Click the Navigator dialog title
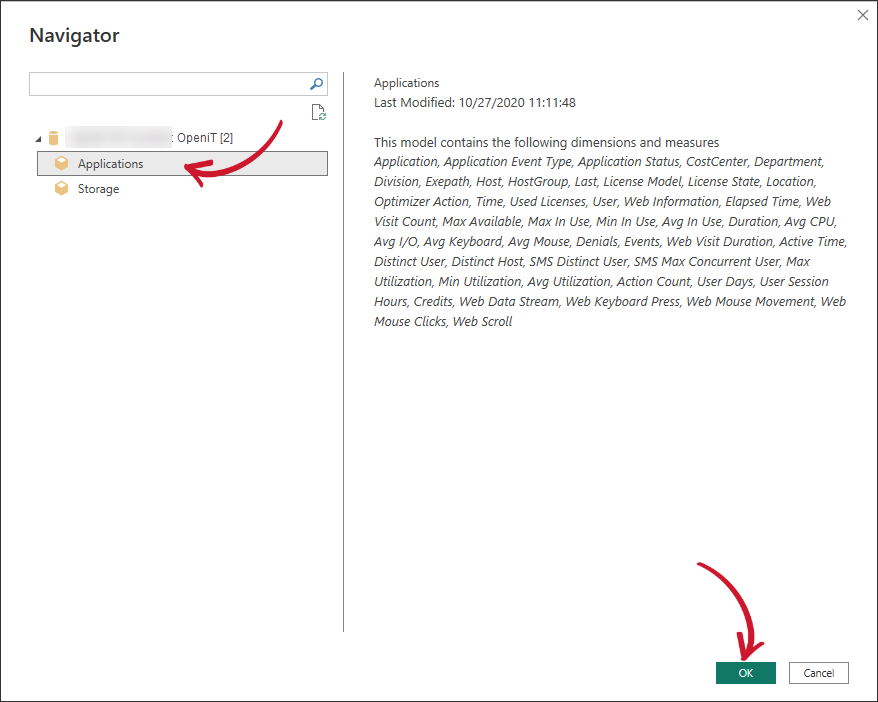878x702 pixels. click(x=76, y=35)
